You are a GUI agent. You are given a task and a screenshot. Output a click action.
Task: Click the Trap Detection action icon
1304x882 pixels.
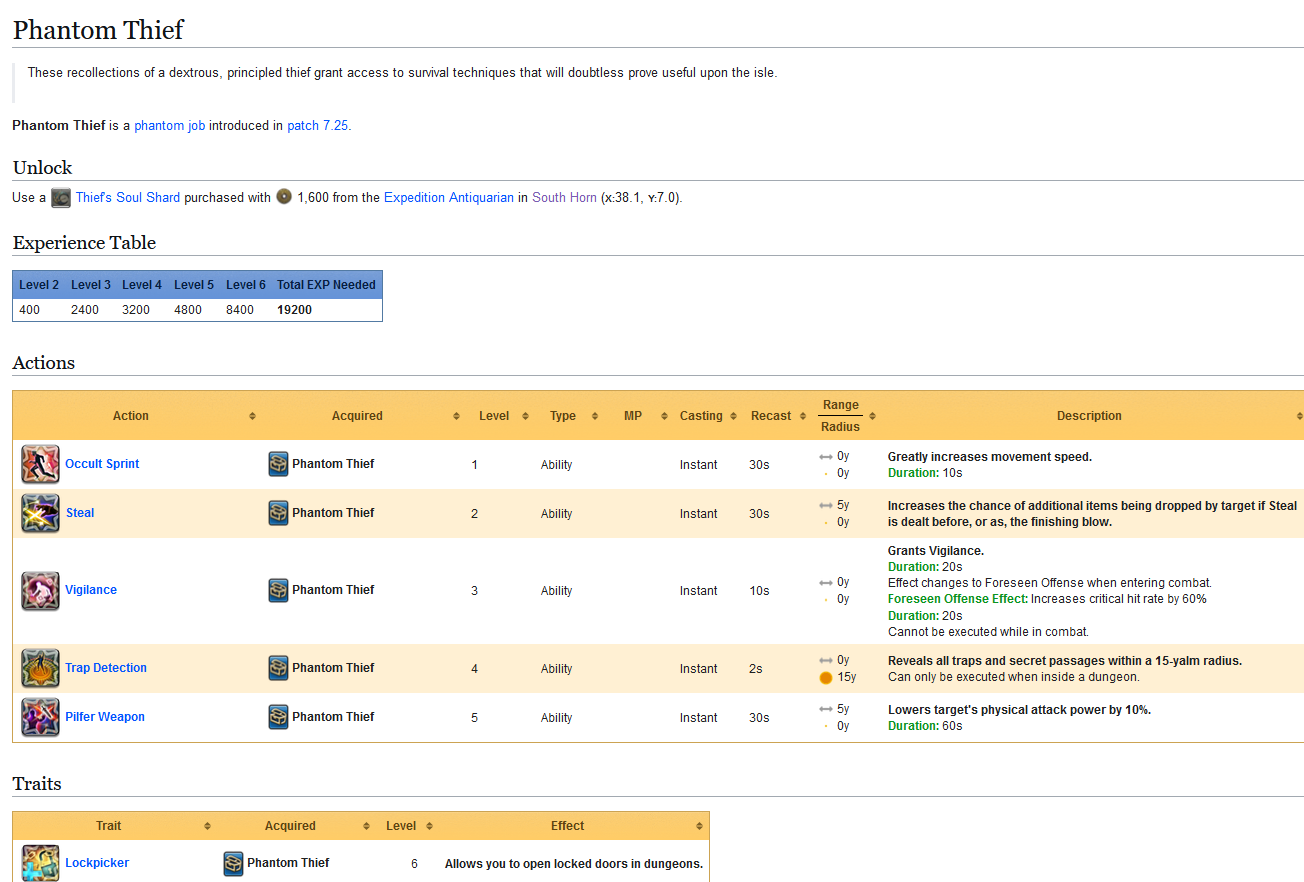(x=41, y=668)
